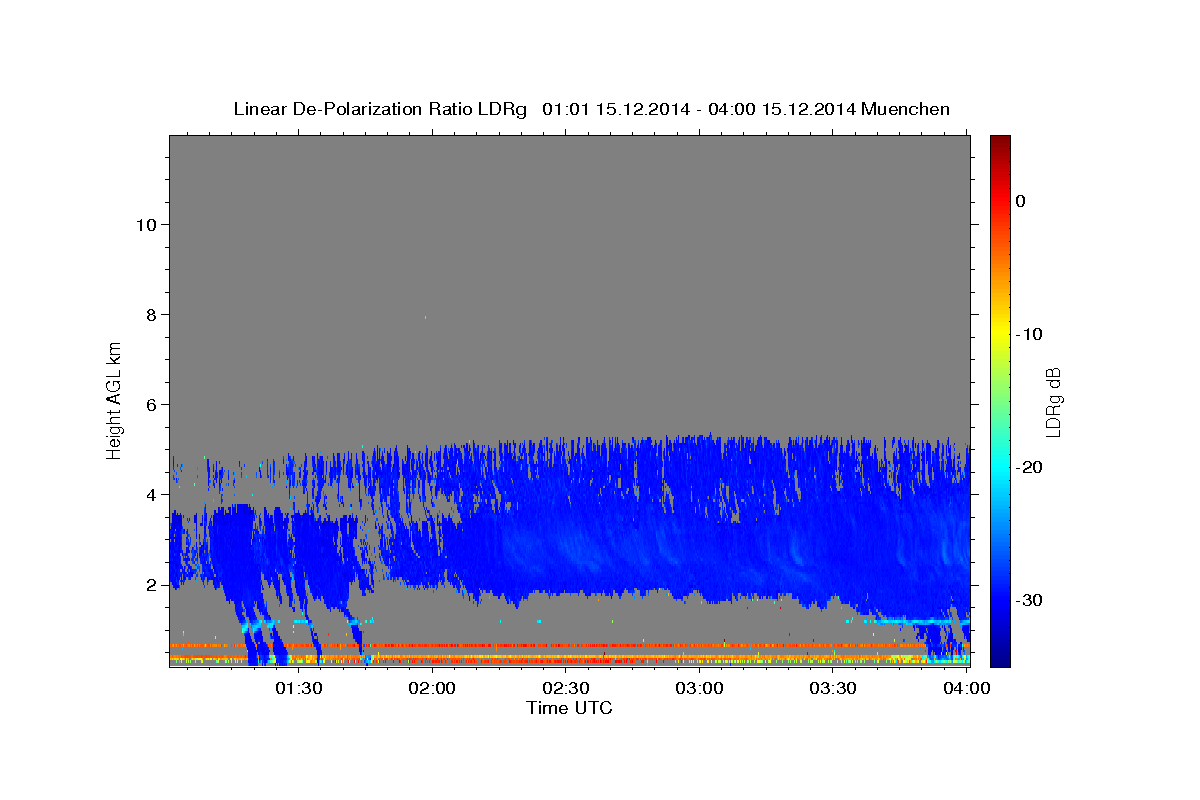
Task: Click the 'Height AGL km' axis label
Action: [x=115, y=400]
